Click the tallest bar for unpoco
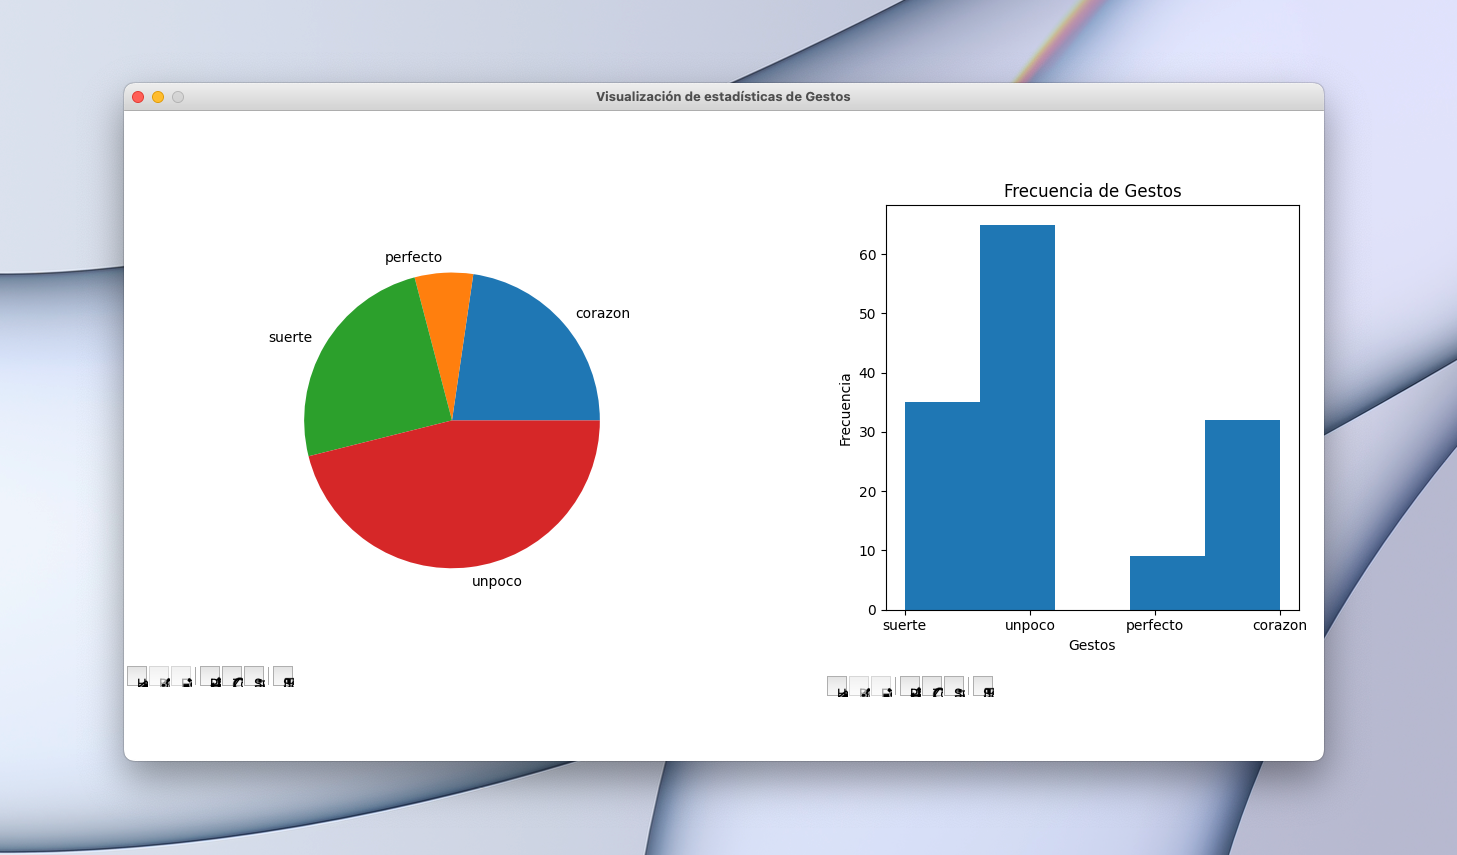 click(1017, 417)
